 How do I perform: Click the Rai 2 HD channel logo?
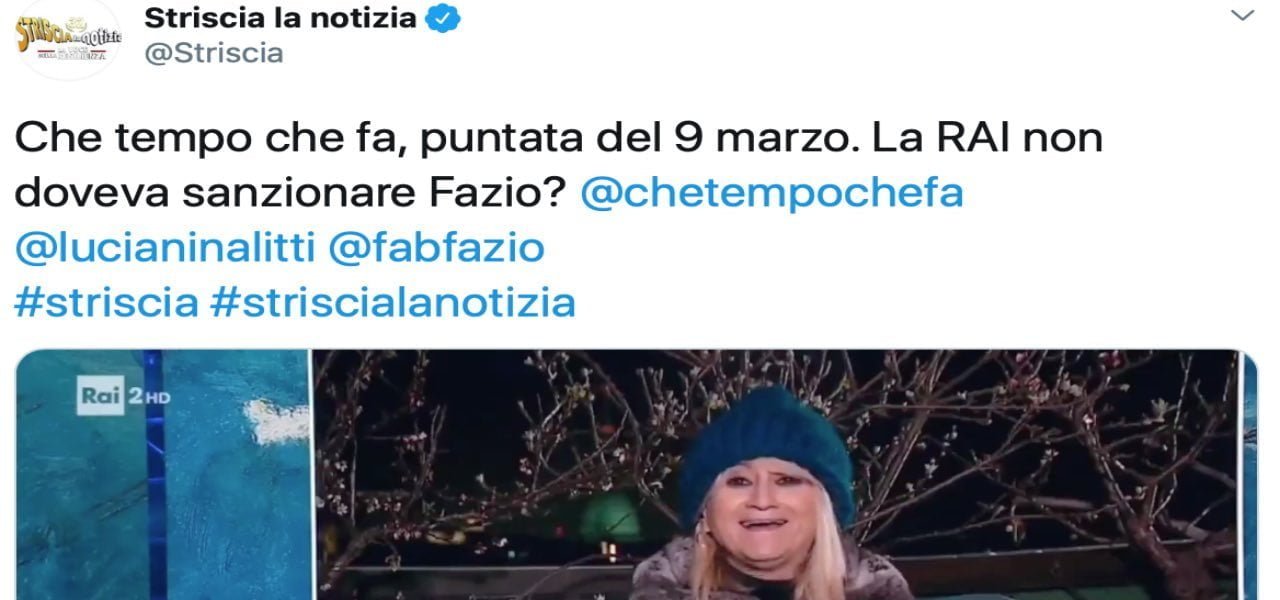pos(124,397)
